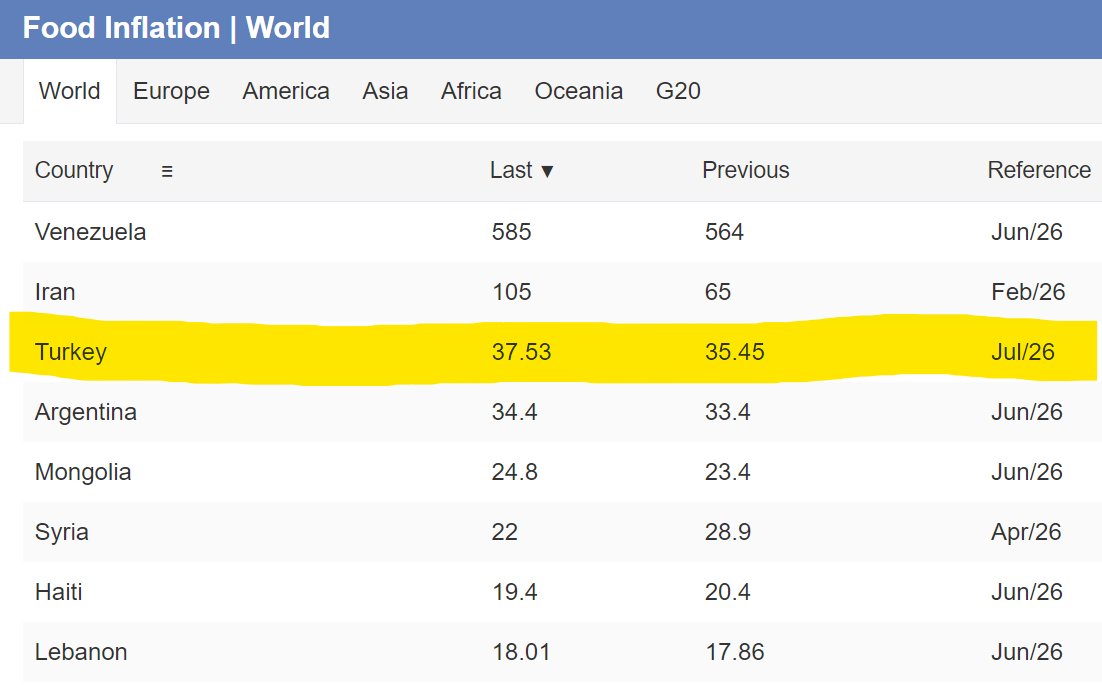Select Venezuela's last value 585
Viewport: 1102px width, 691px height.
pyautogui.click(x=511, y=232)
